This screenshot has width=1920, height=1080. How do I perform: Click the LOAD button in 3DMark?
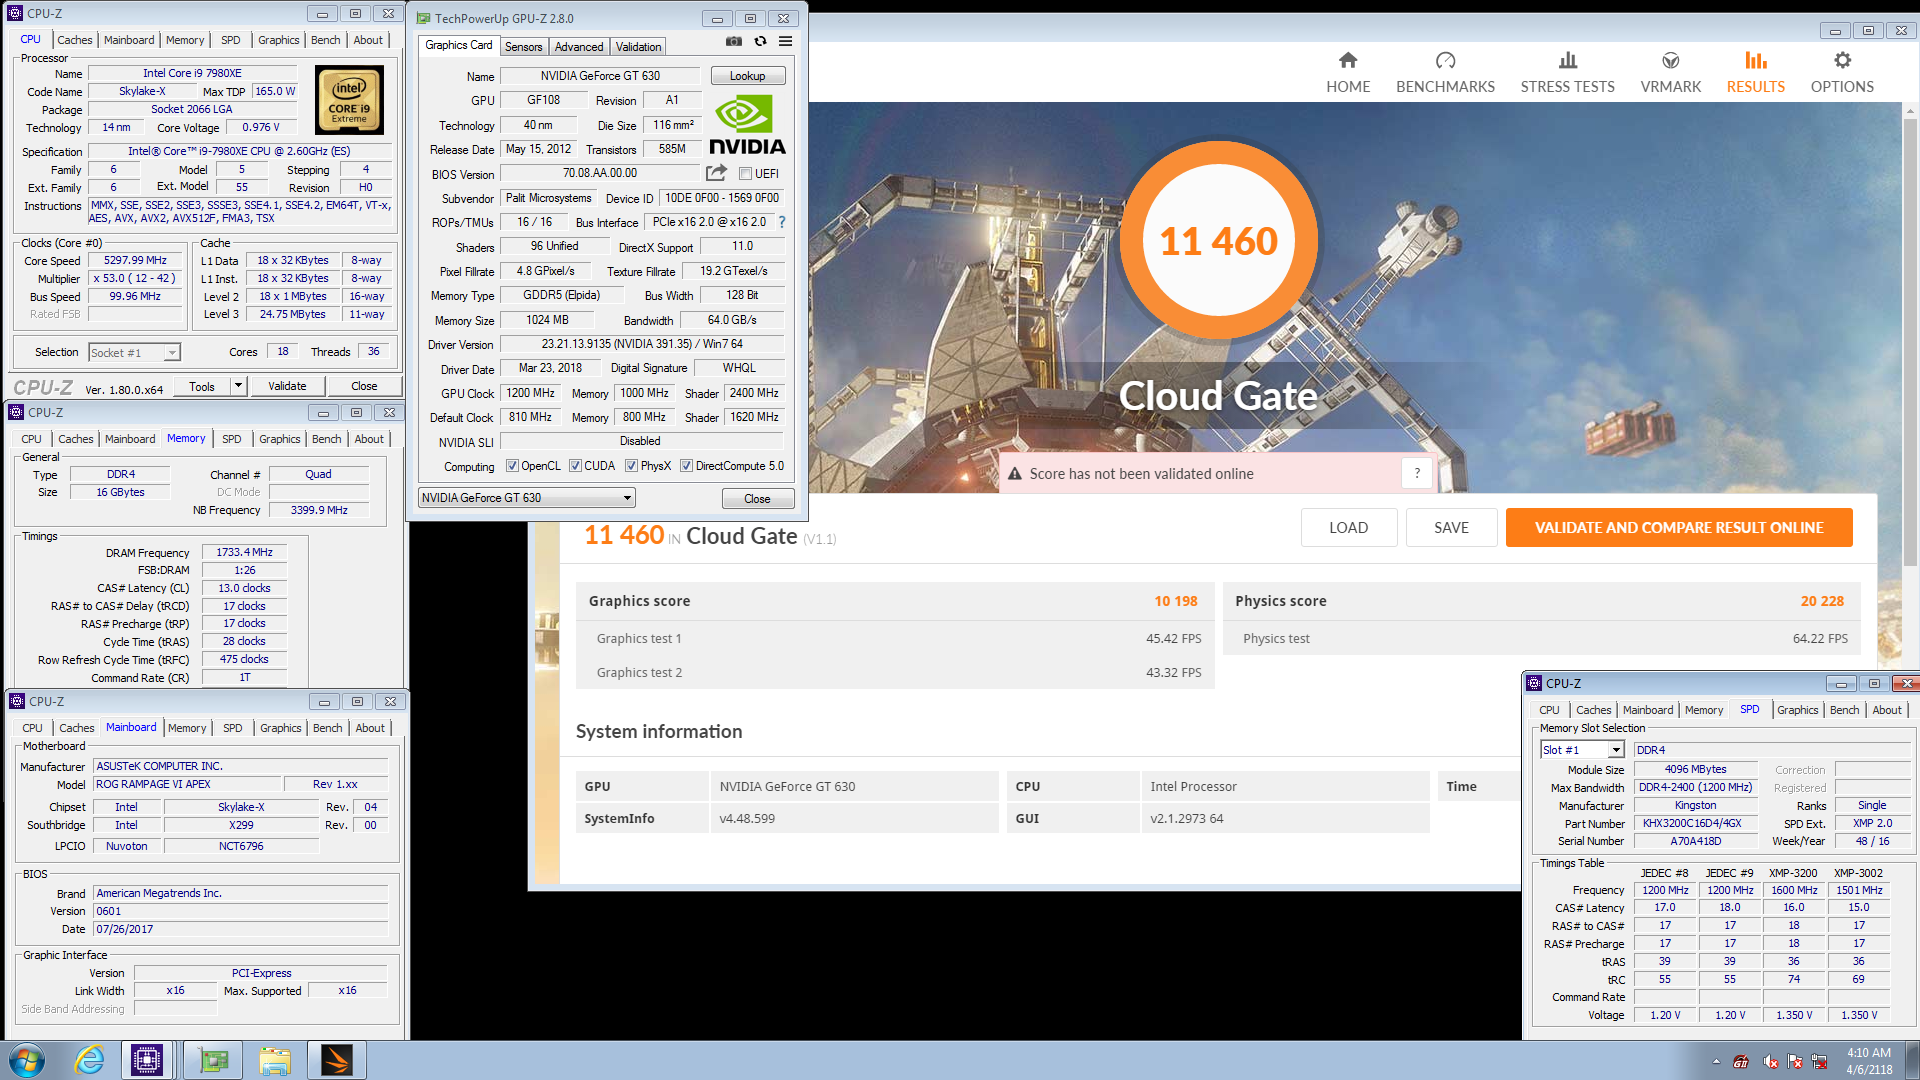pyautogui.click(x=1348, y=527)
